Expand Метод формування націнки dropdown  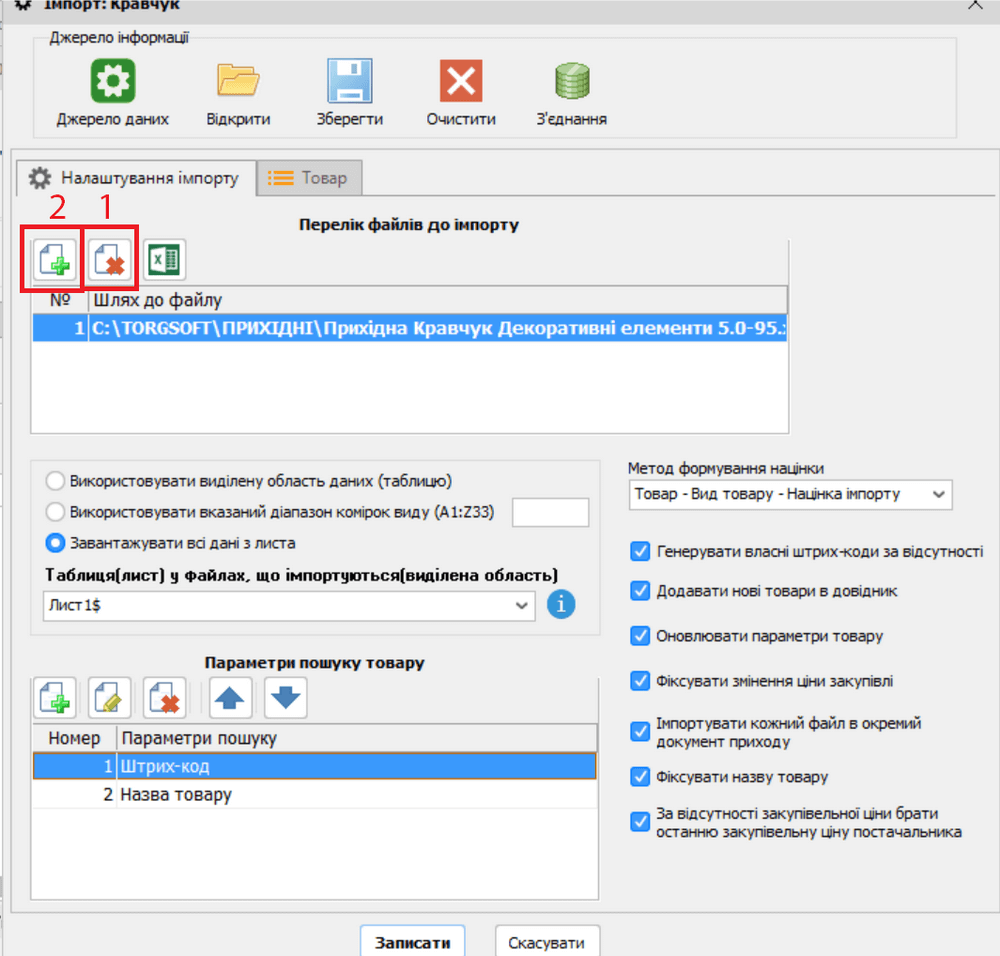[x=790, y=494]
